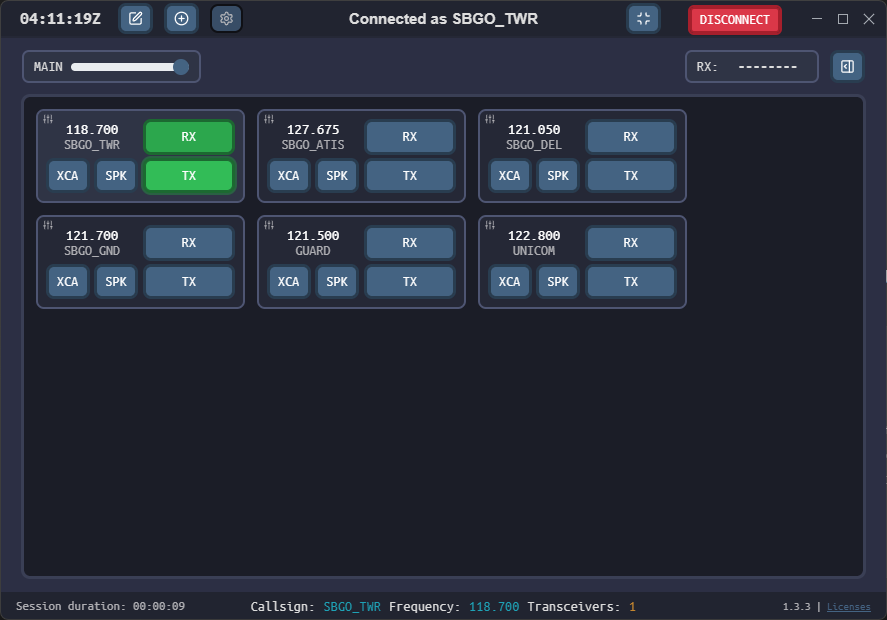Toggle the side panel icon next to RX

(847, 67)
